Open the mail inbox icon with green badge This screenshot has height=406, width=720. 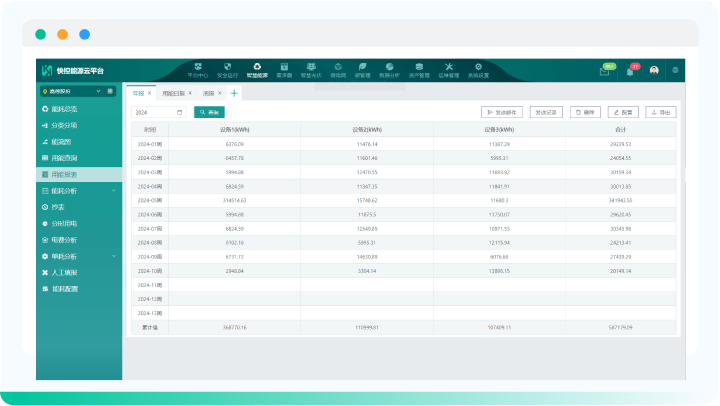coord(605,71)
